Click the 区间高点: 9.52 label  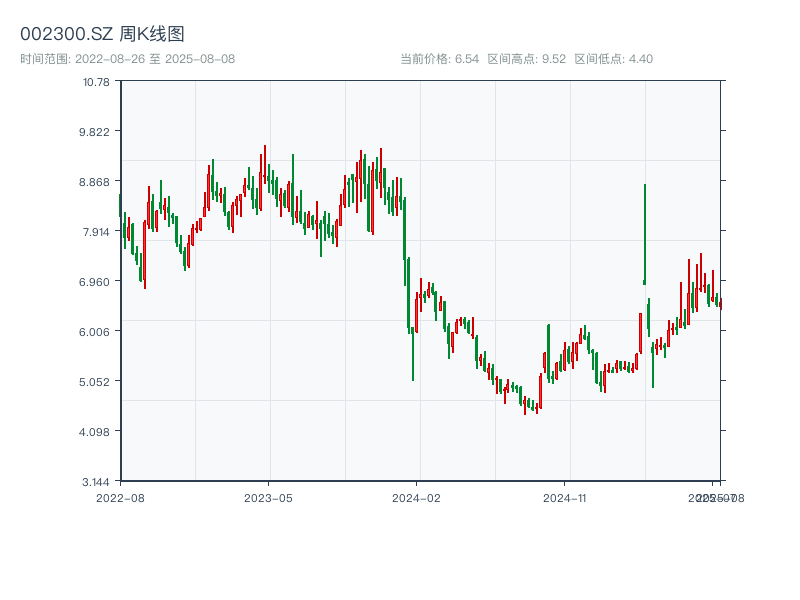[x=527, y=59]
